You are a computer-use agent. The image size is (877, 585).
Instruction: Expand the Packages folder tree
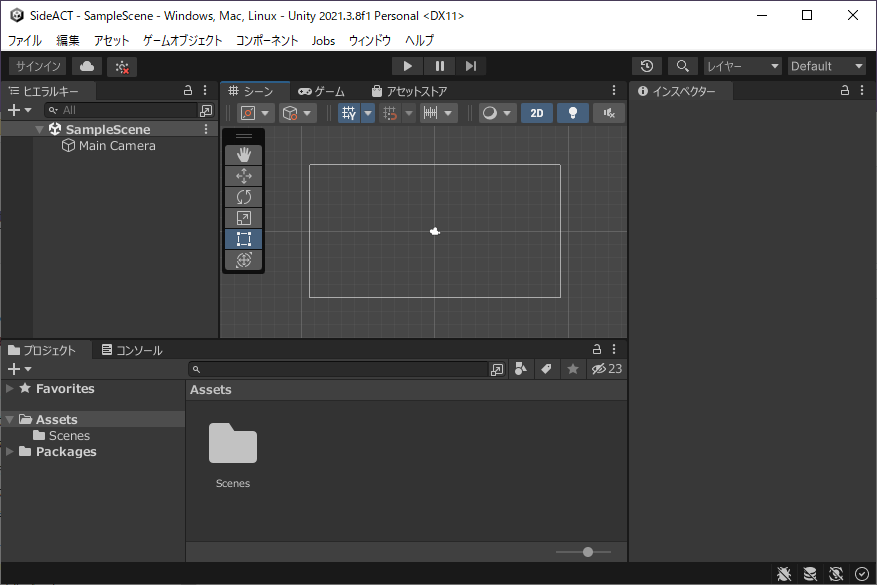[x=10, y=451]
